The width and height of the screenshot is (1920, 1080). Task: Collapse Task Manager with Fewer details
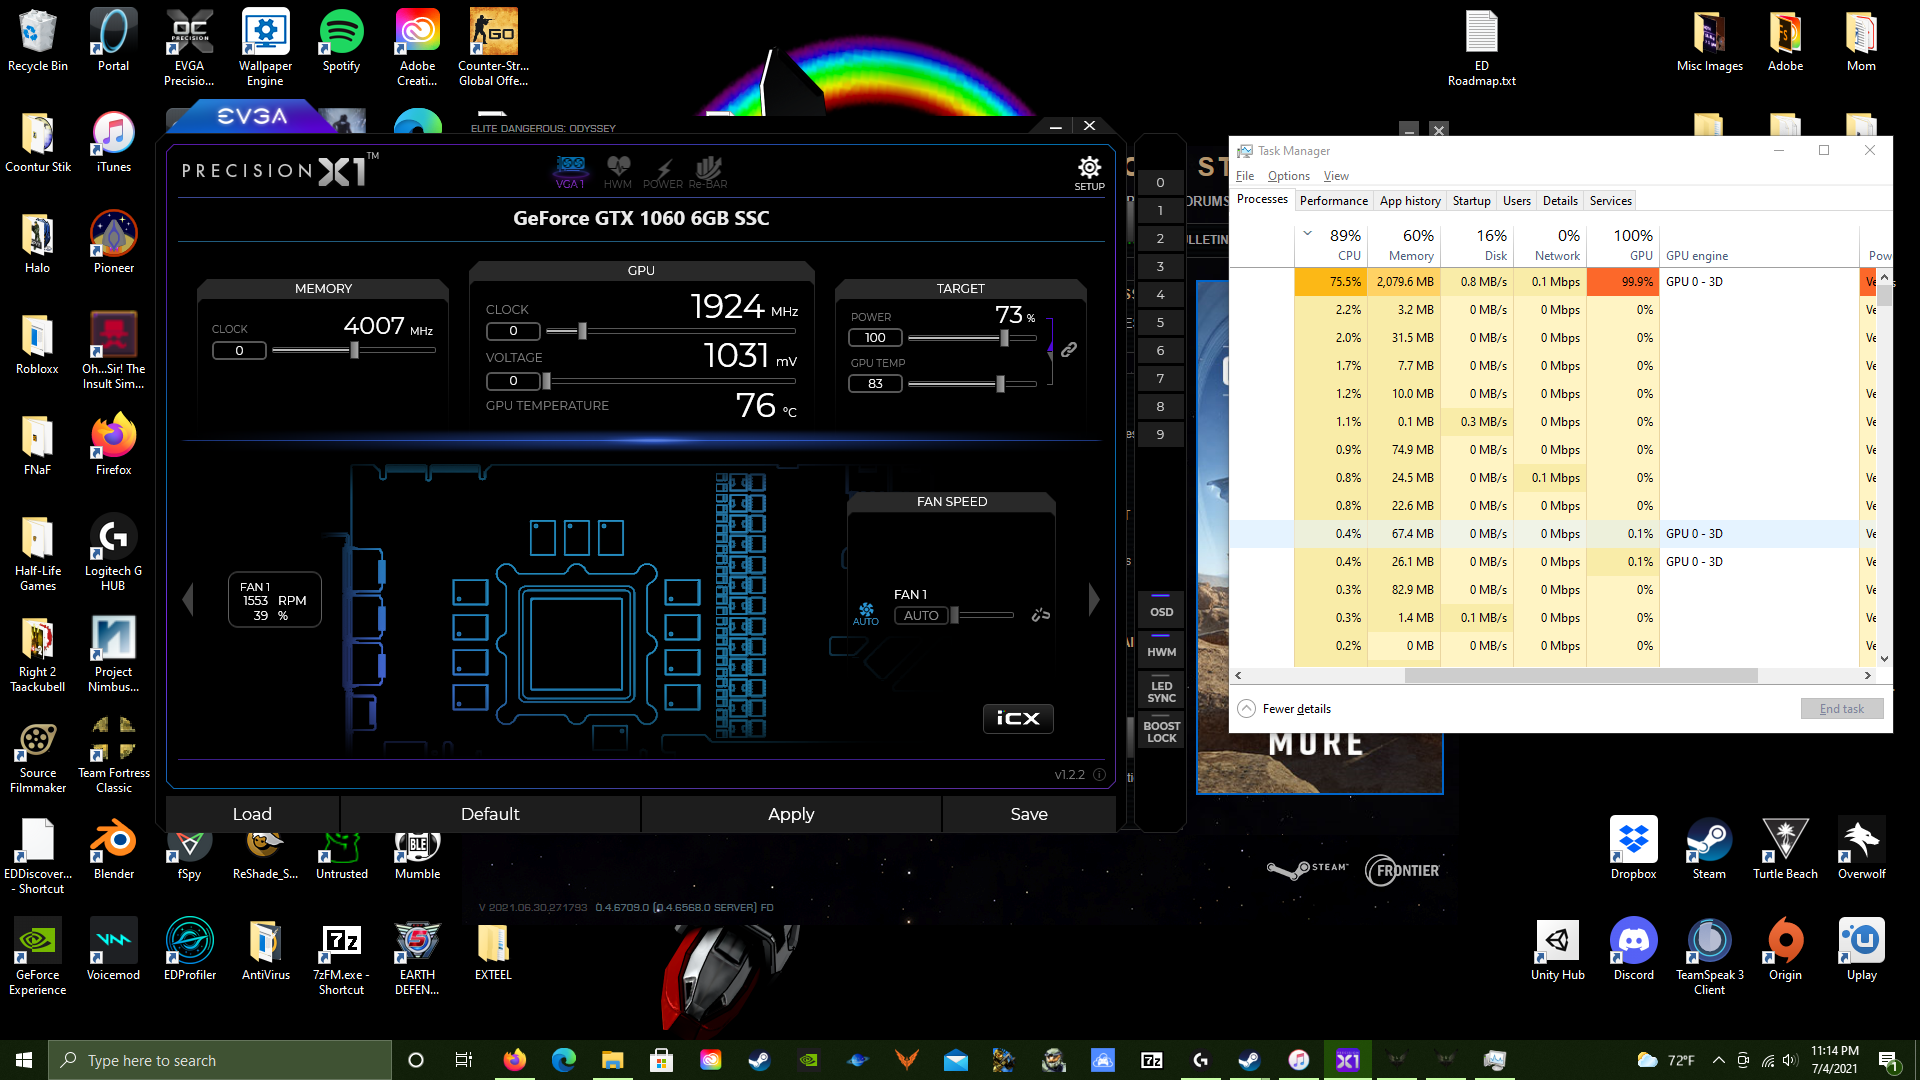coord(1285,709)
